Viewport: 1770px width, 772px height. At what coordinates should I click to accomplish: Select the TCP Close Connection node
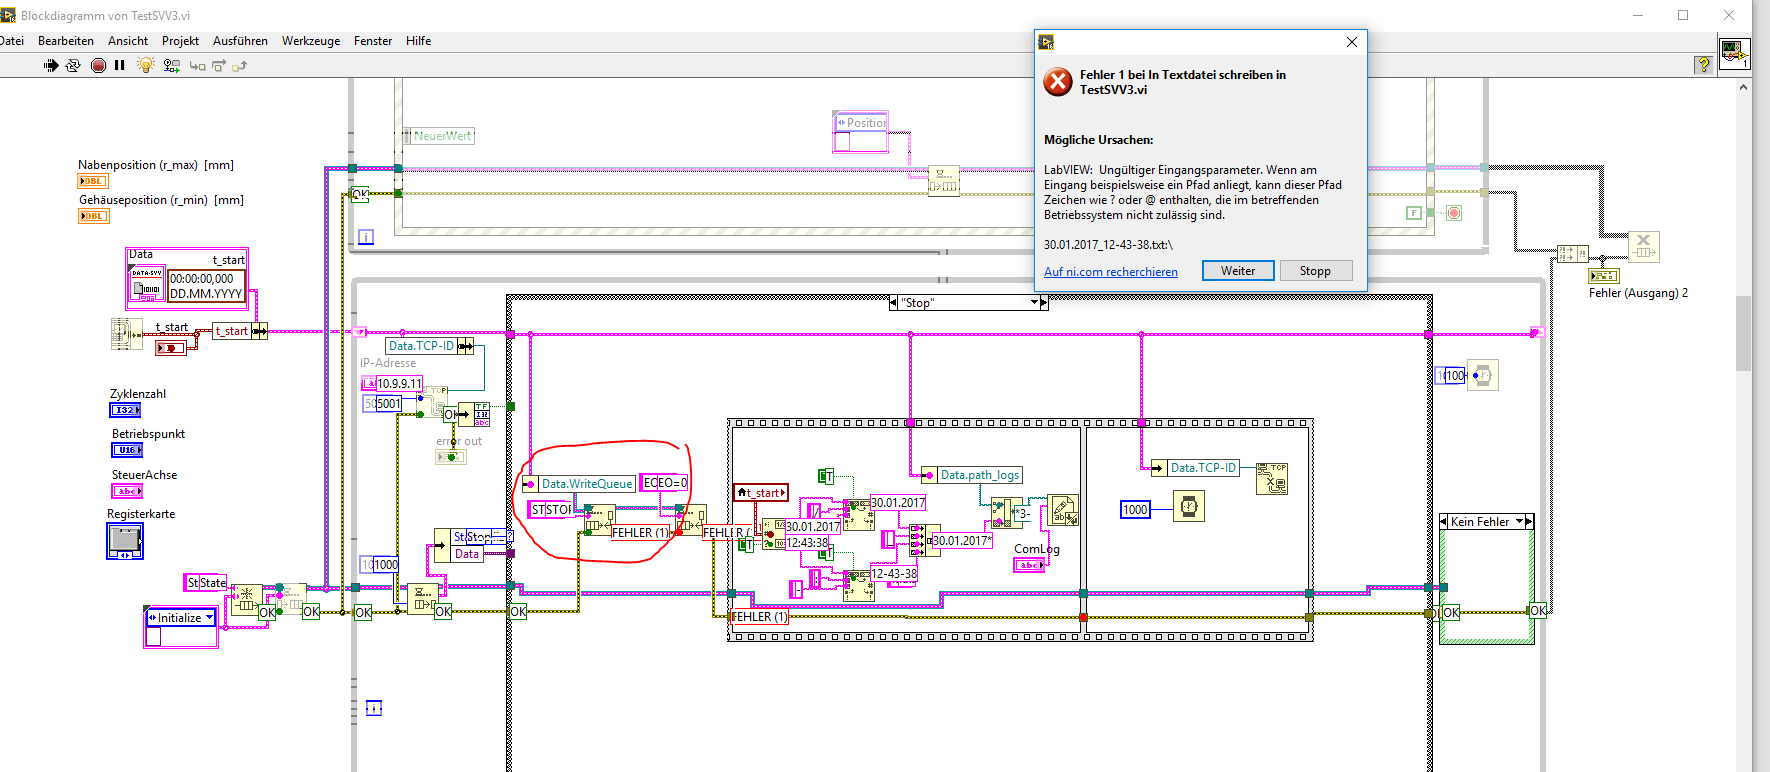coord(1272,479)
